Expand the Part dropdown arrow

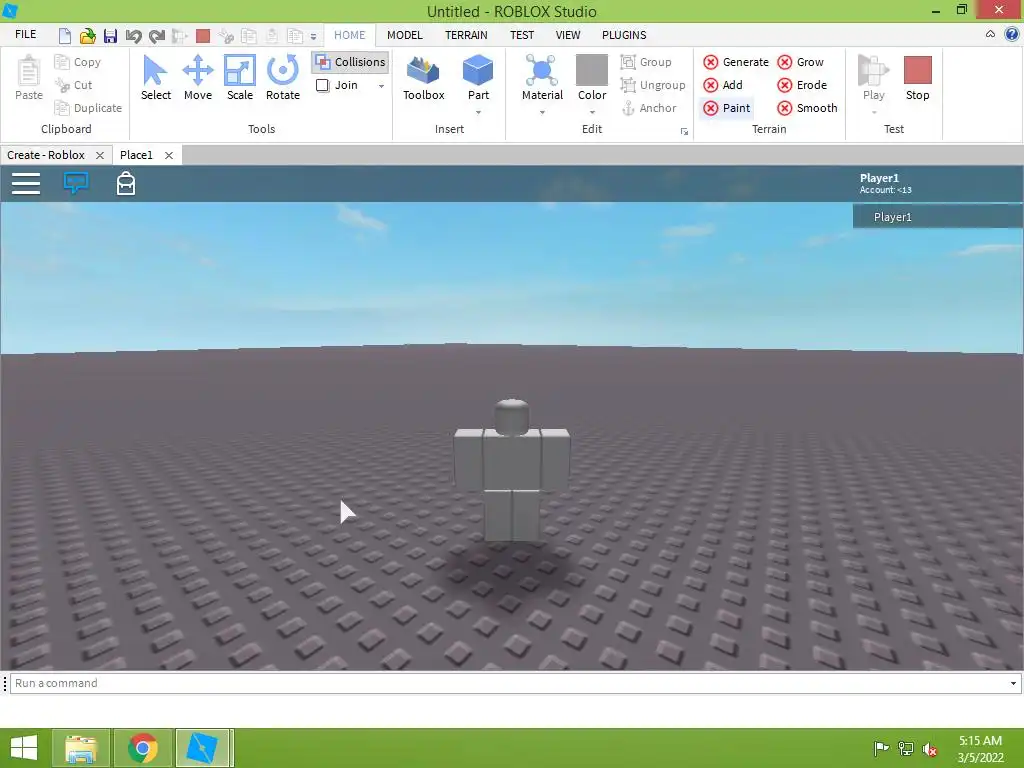478,112
